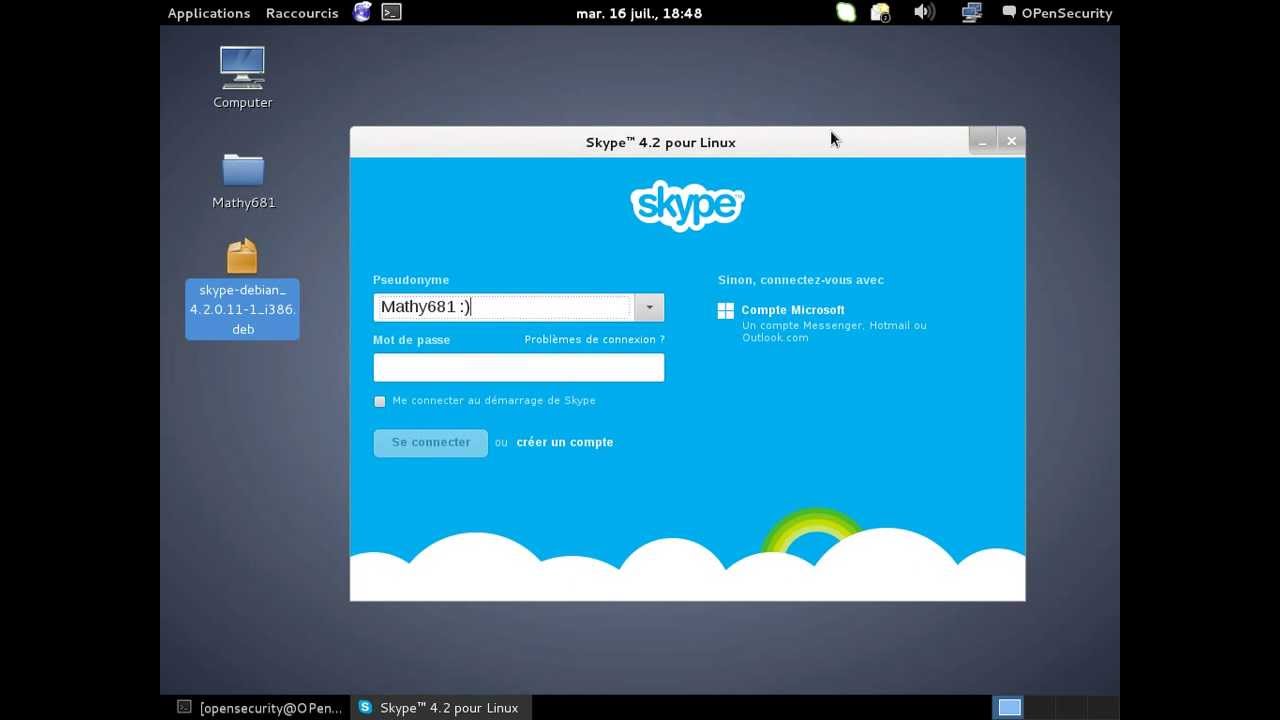1280x720 pixels.
Task: Open the OPenSecurity user menu
Action: [1058, 13]
